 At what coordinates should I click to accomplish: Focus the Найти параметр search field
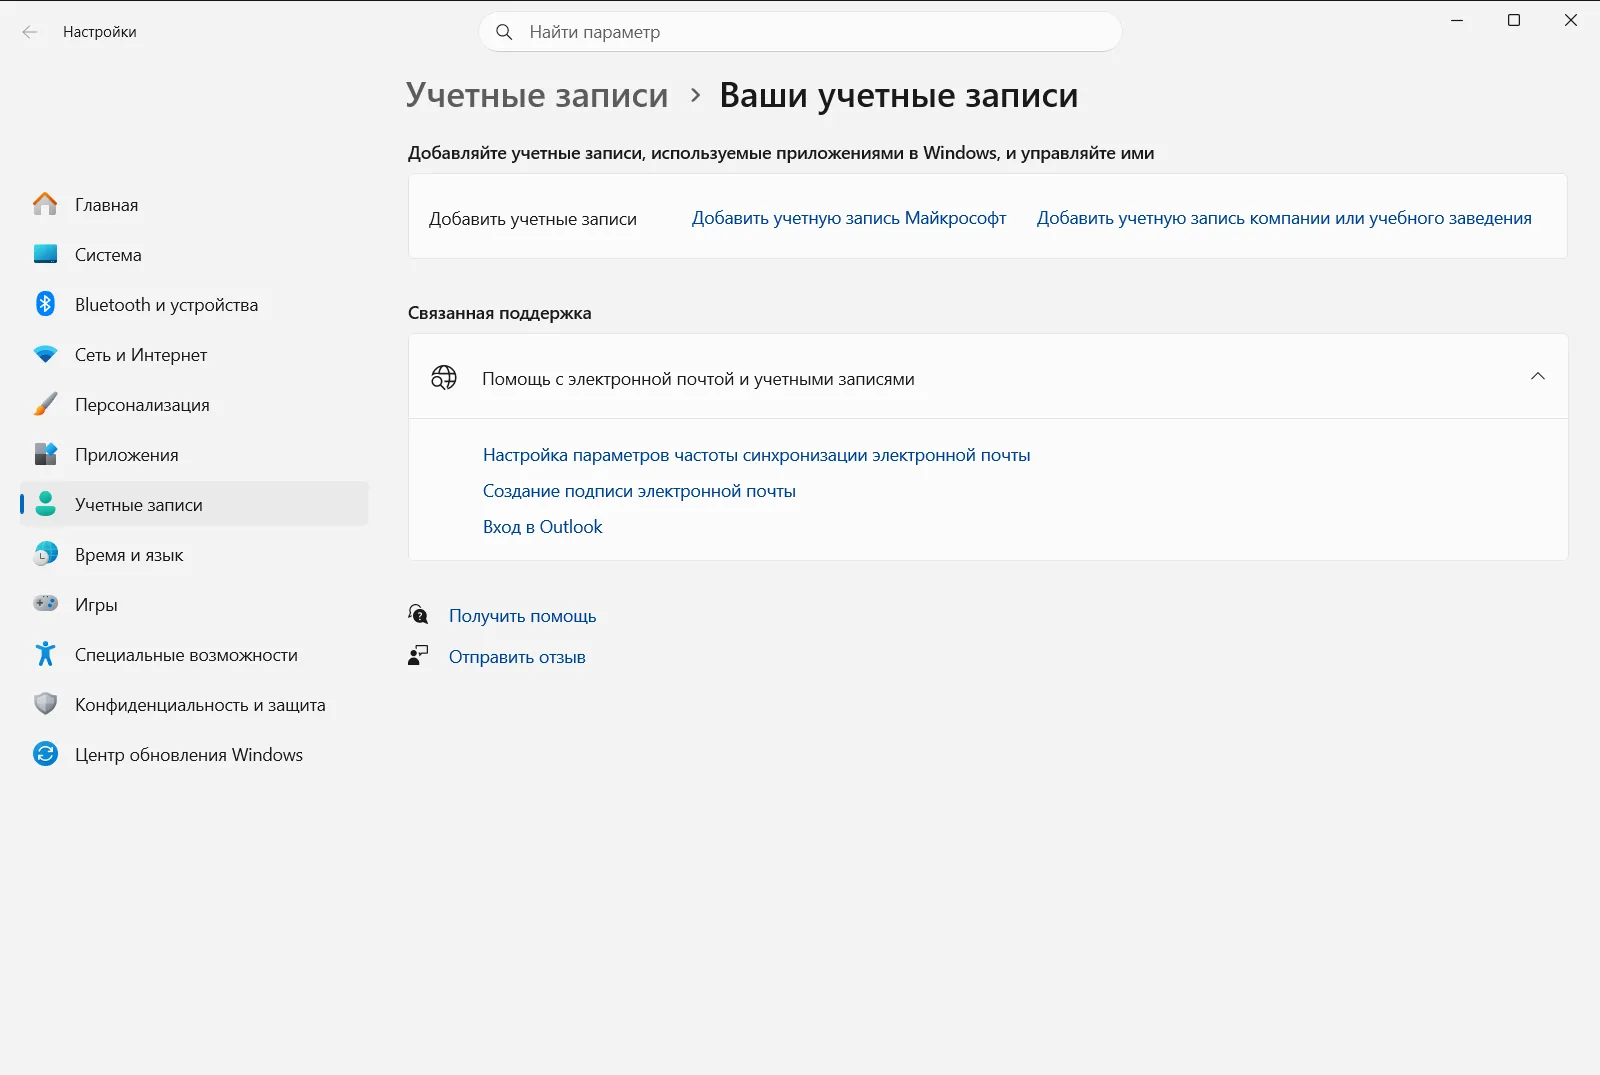point(800,32)
